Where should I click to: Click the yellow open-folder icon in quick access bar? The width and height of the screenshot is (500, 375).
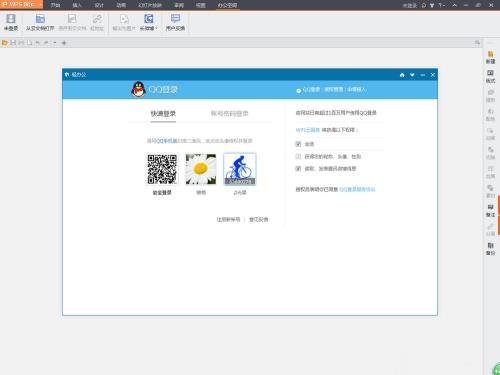(5, 43)
